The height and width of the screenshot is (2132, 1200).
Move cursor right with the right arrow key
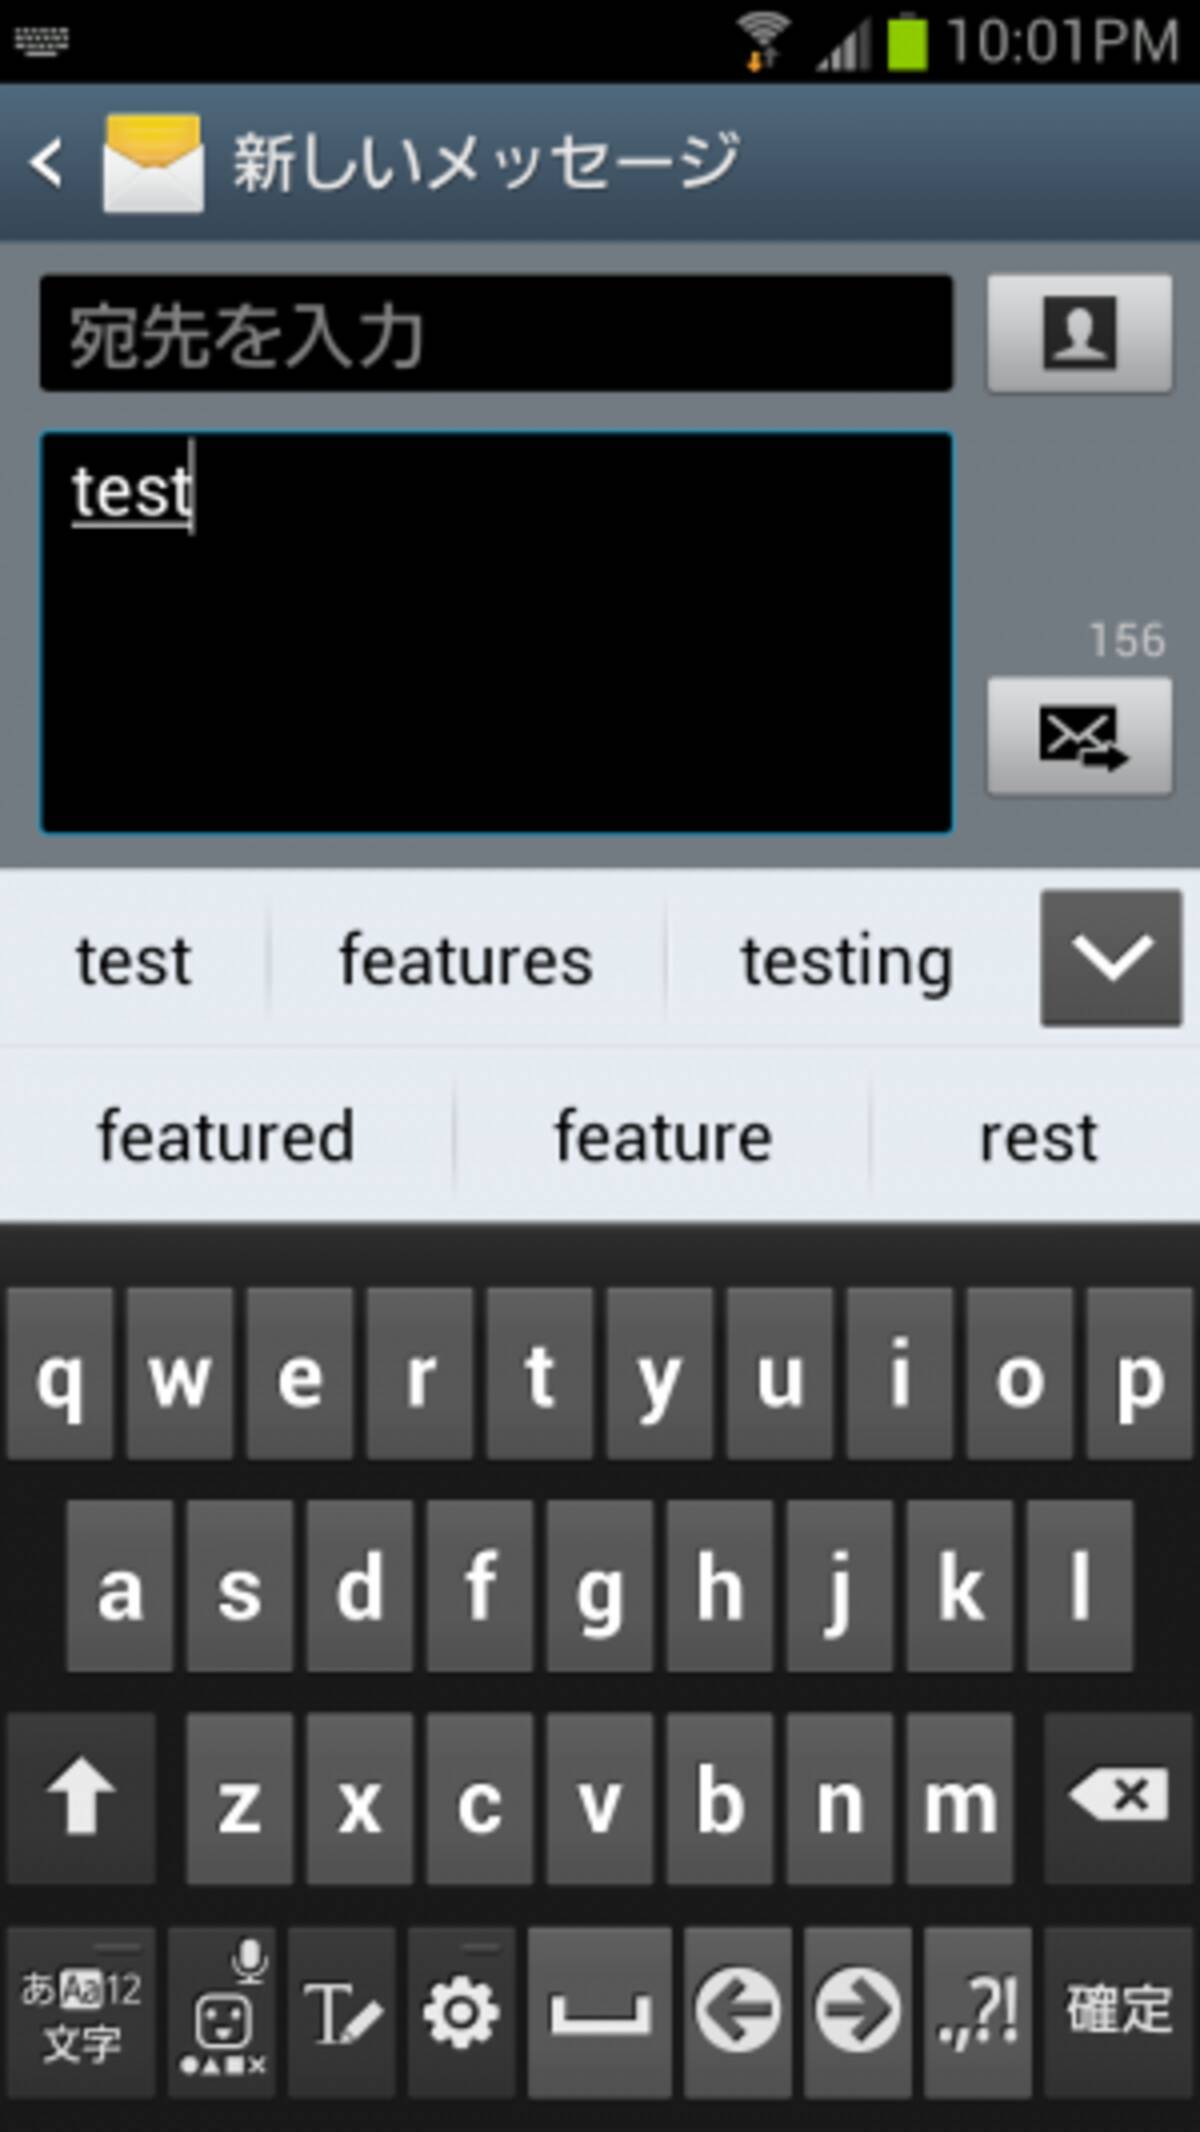coord(857,2011)
